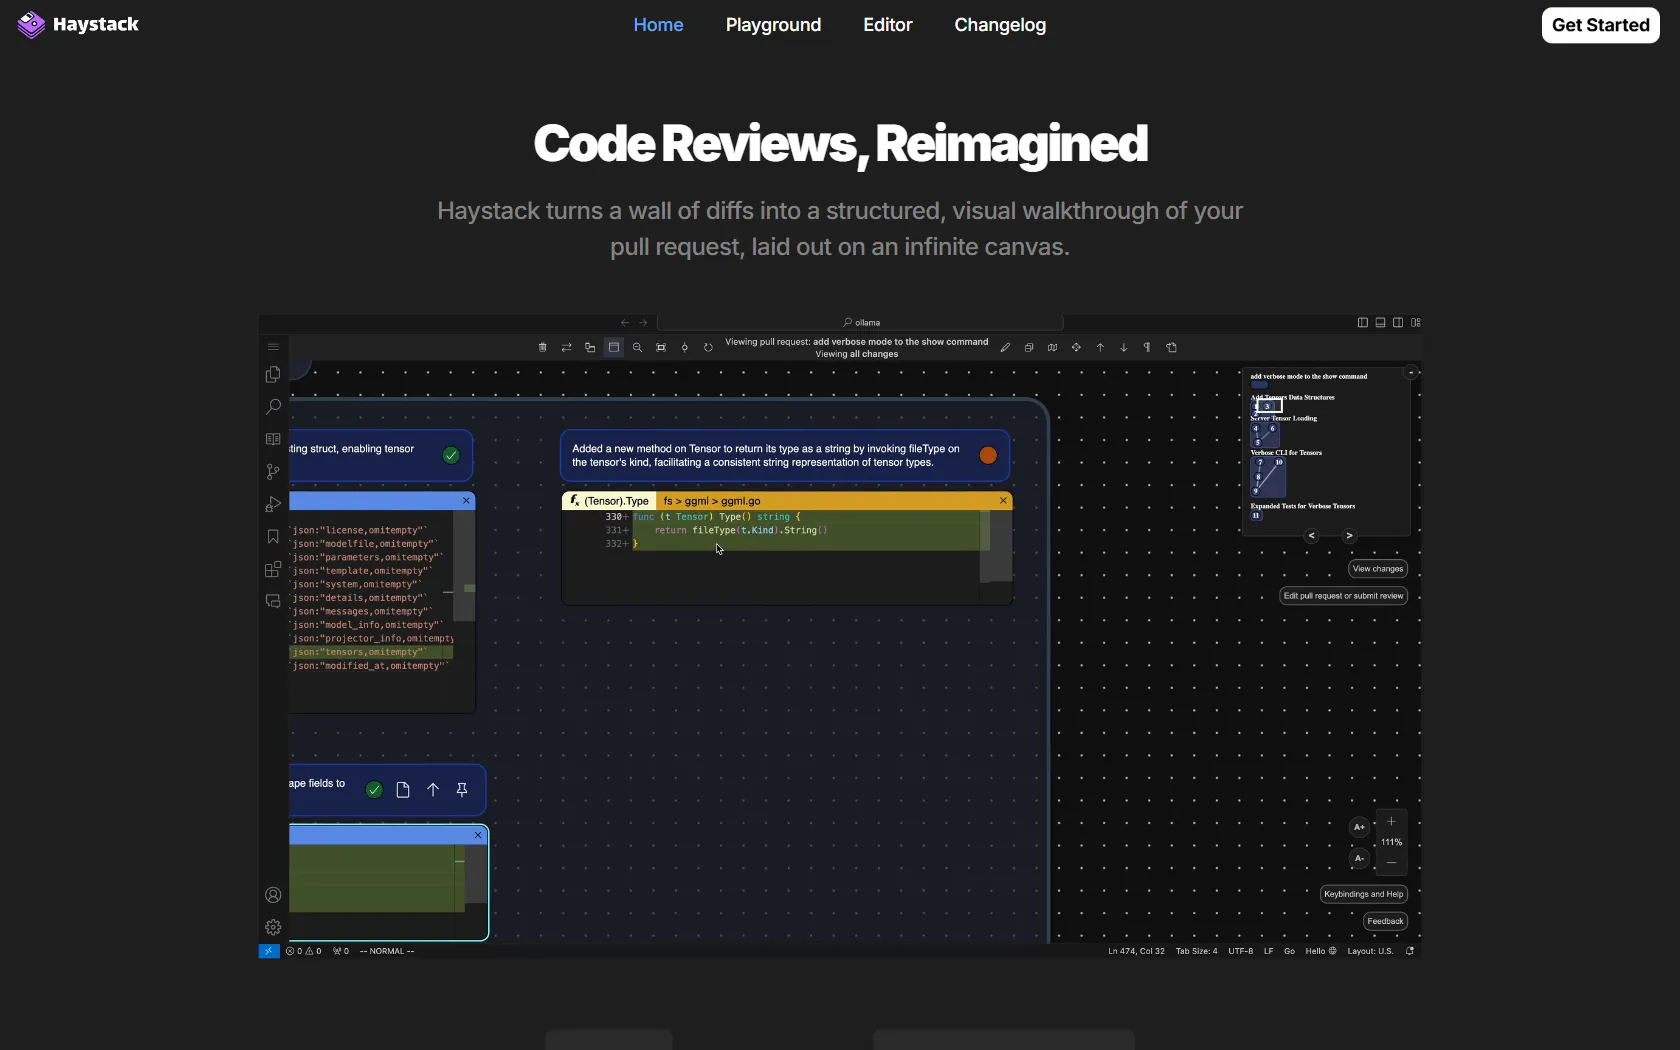This screenshot has width=1680, height=1050.
Task: Click the forward navigation arrow near search
Action: tap(643, 322)
